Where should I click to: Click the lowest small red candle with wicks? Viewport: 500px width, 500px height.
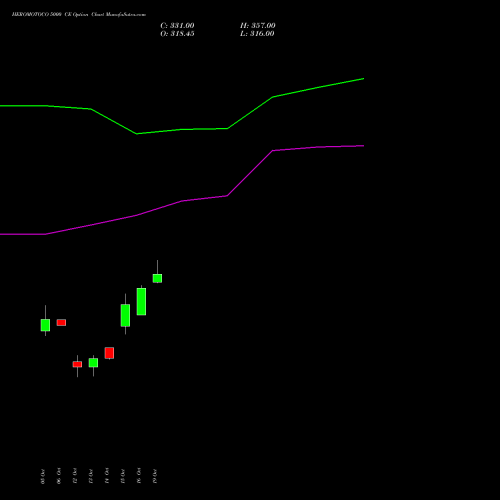77,364
